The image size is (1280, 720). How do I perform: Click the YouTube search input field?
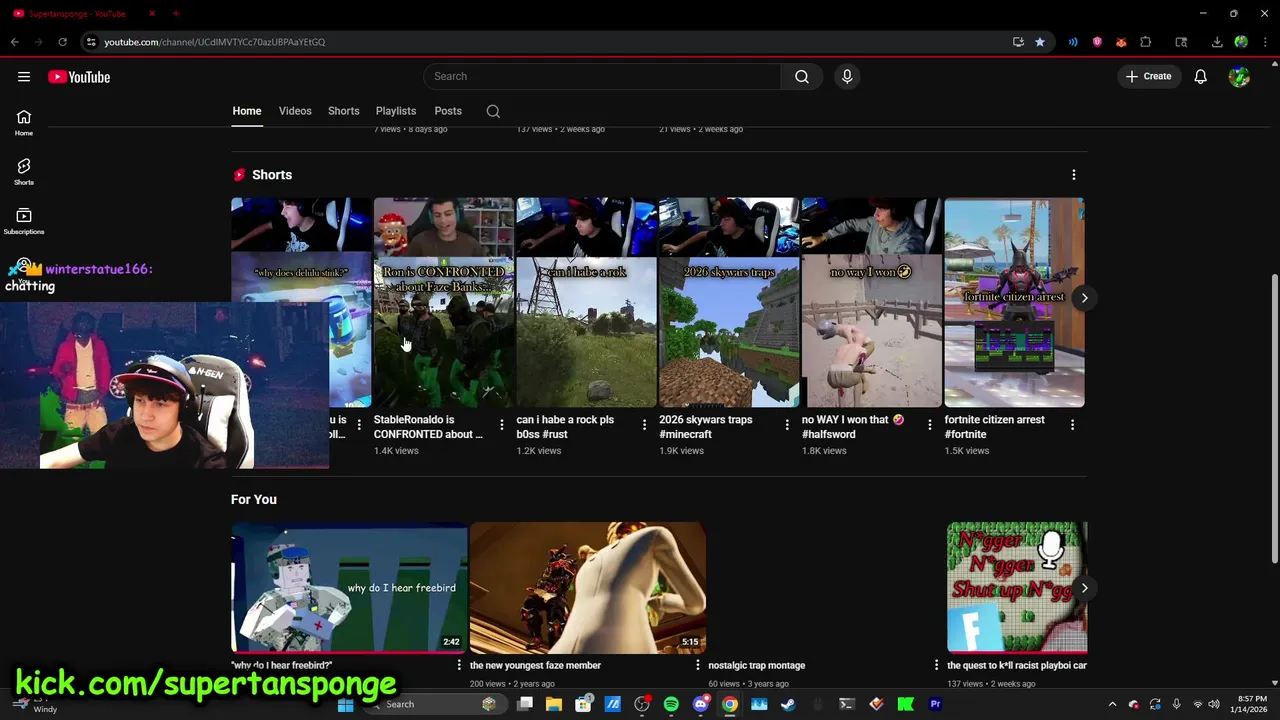click(x=602, y=76)
